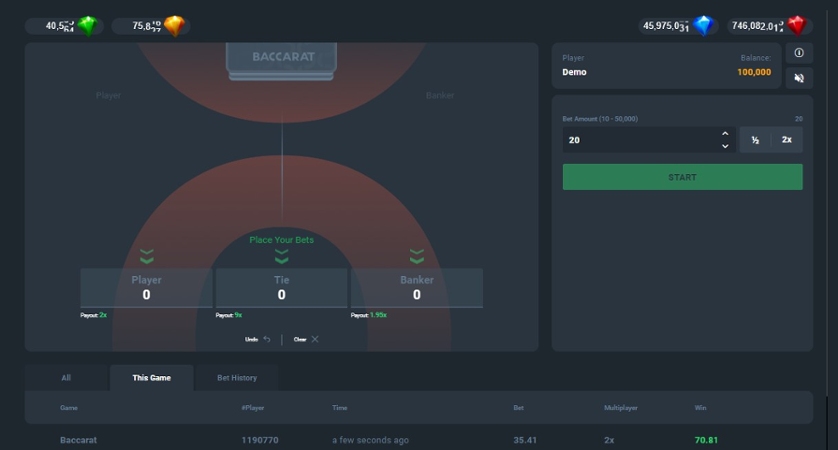Switch to the All tab
Screen dimensions: 838x450
tap(66, 378)
